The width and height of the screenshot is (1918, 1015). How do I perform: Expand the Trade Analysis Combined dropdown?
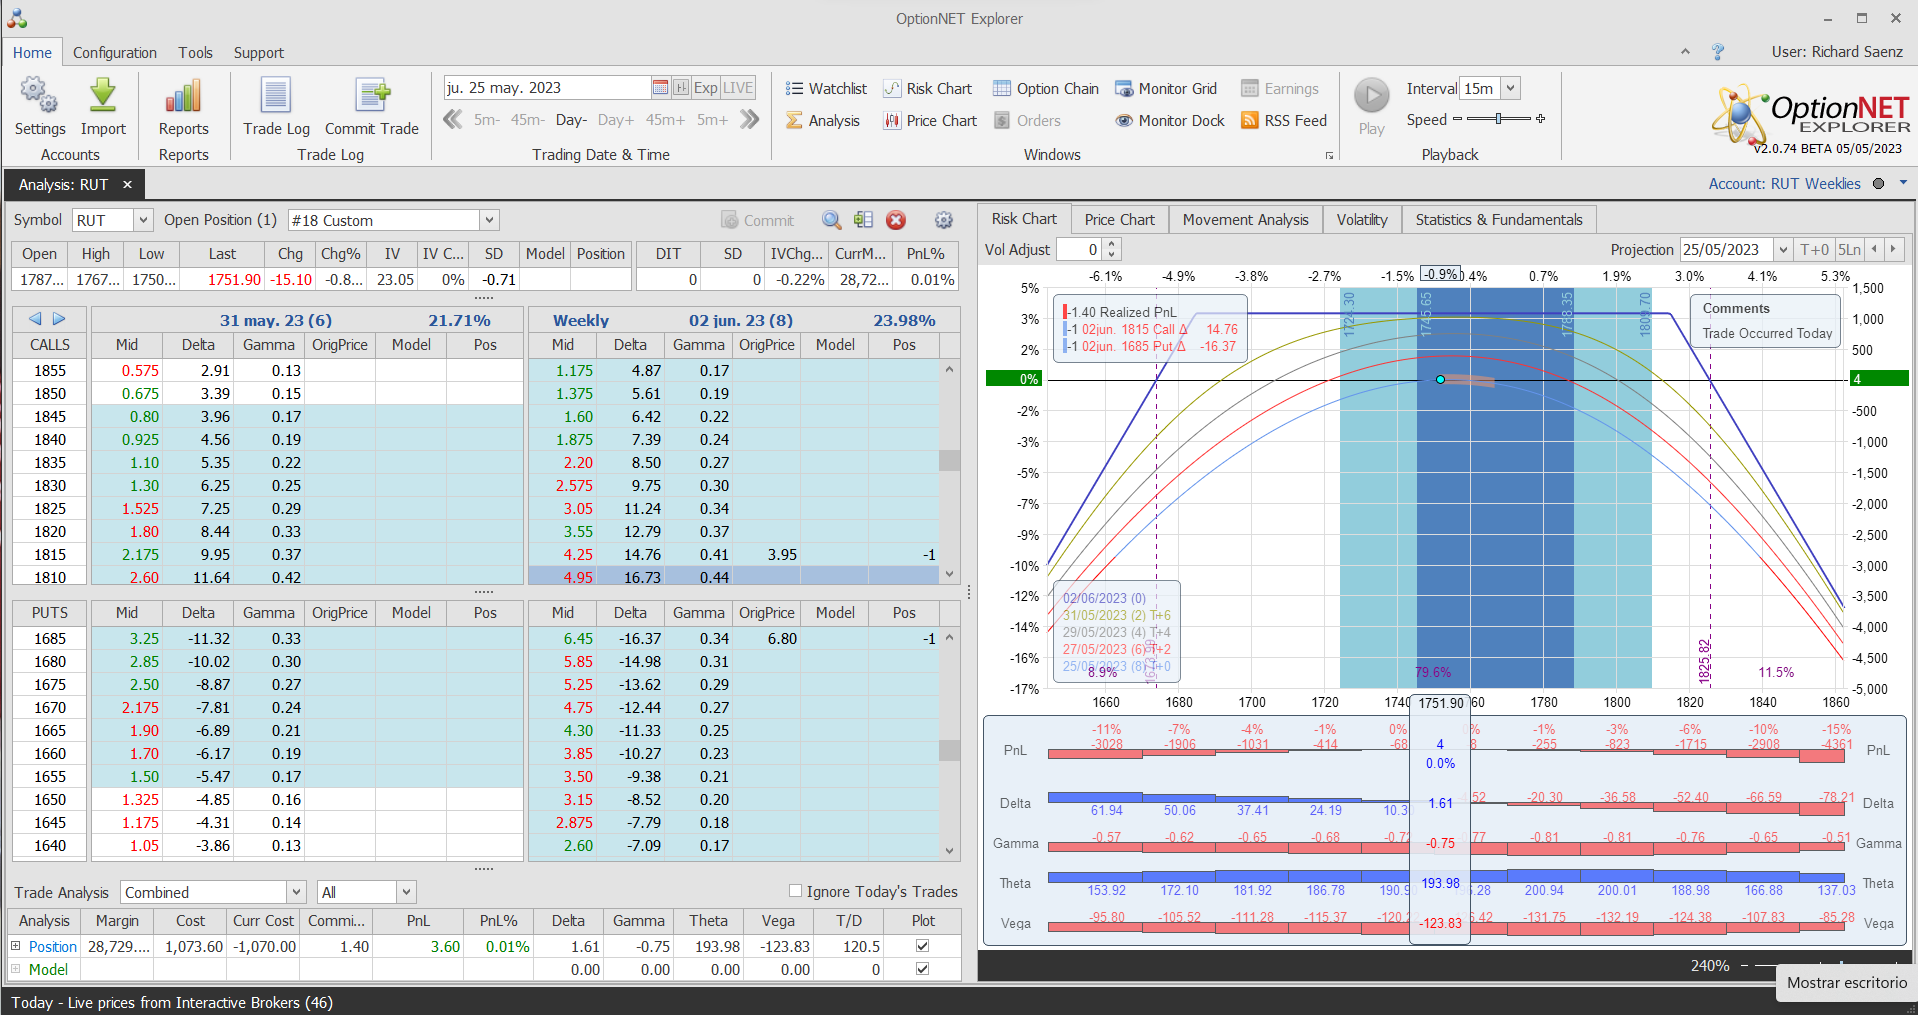pos(296,892)
